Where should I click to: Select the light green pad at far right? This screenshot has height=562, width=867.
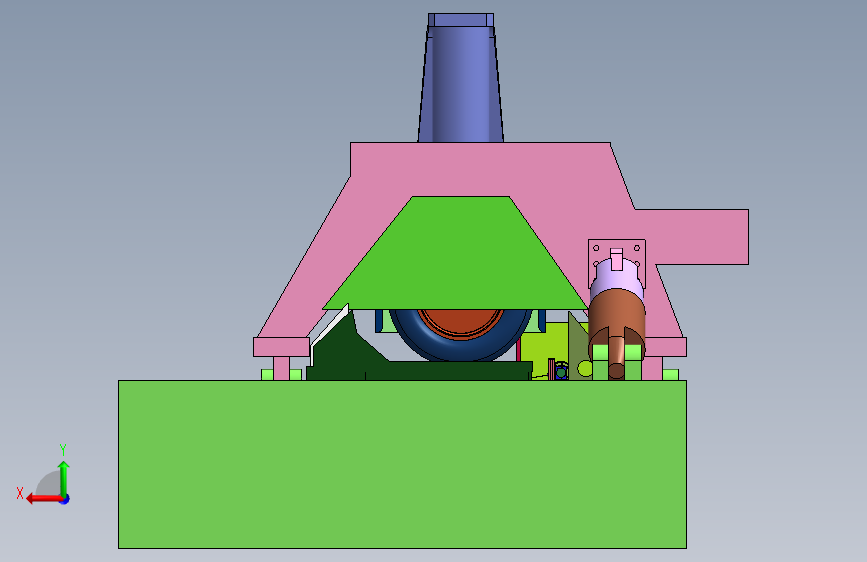tap(670, 374)
